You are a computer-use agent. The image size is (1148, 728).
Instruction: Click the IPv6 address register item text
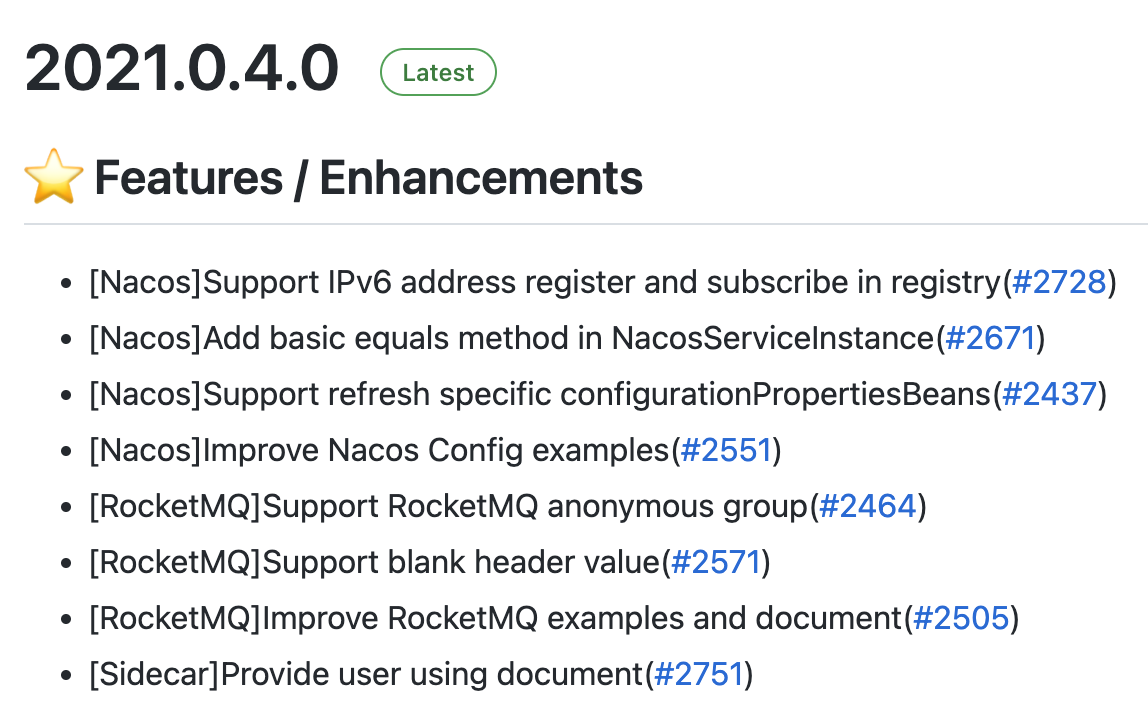(545, 283)
